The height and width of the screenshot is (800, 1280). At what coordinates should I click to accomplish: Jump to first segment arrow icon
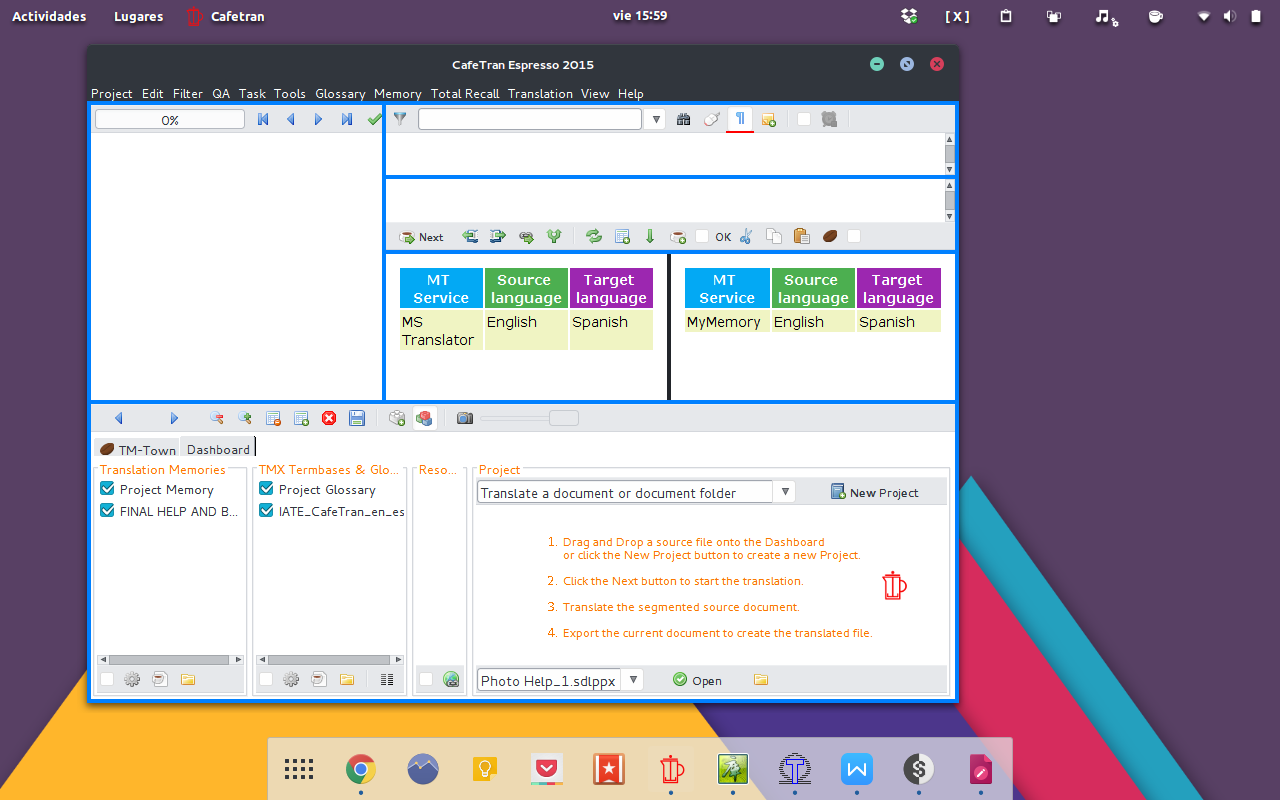[x=263, y=119]
